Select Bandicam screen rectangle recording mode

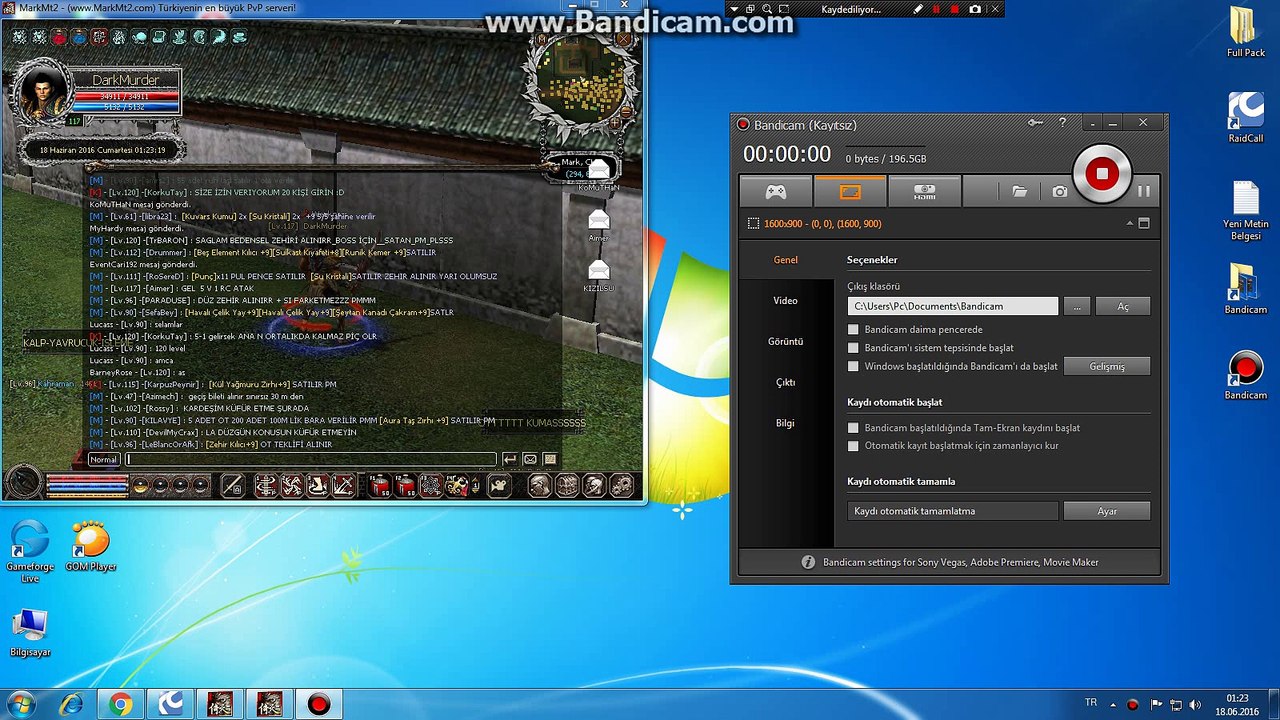pyautogui.click(x=850, y=191)
